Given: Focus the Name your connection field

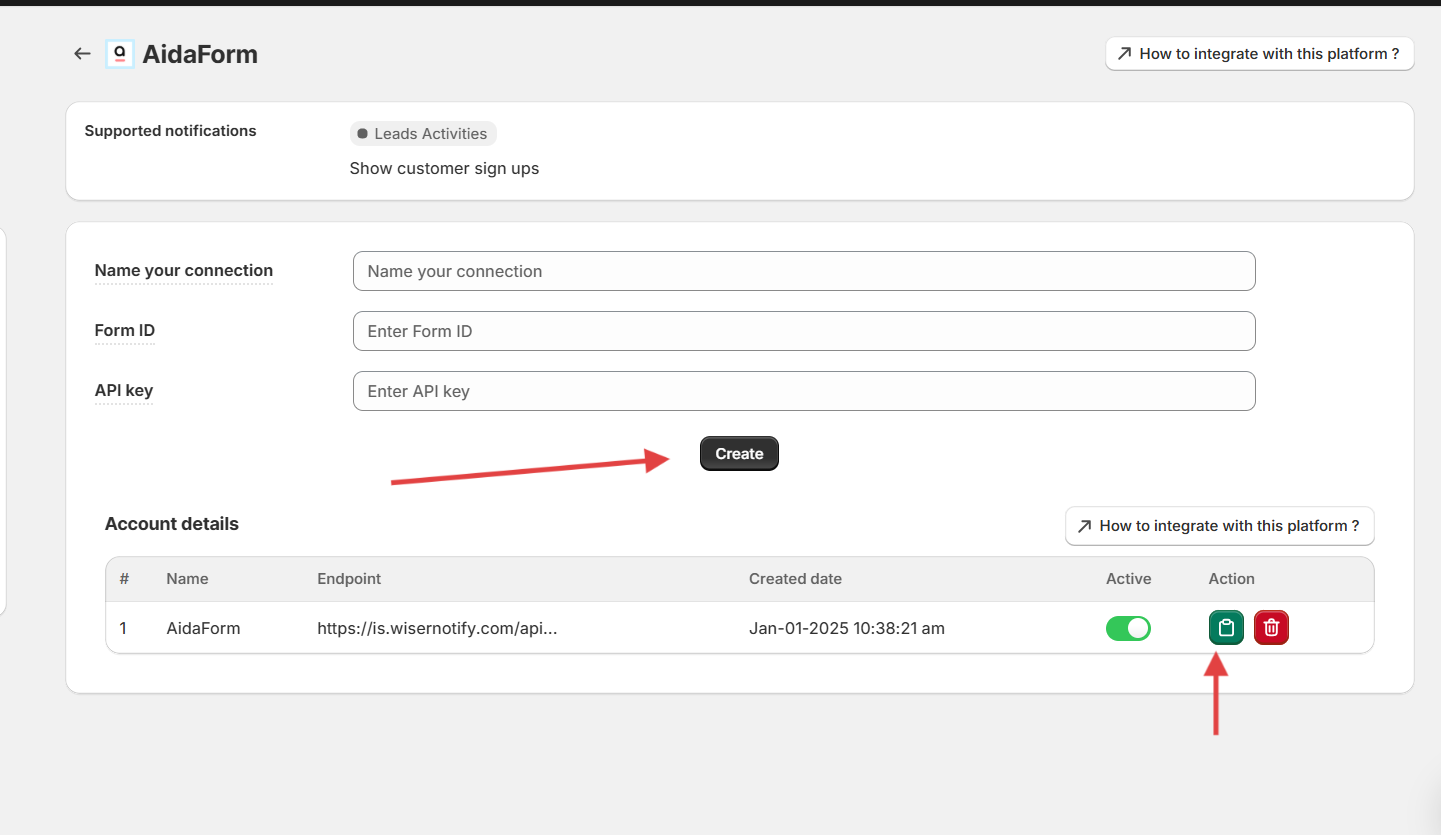Looking at the screenshot, I should [x=803, y=271].
